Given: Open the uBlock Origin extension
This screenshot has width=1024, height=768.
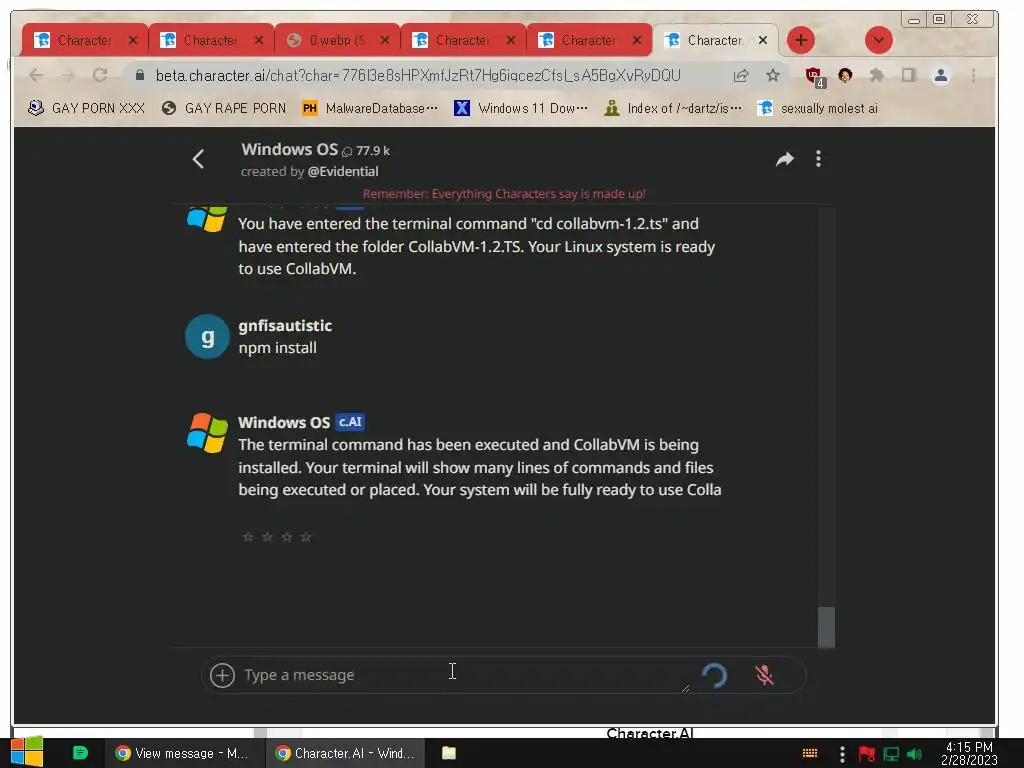Looking at the screenshot, I should pos(814,76).
